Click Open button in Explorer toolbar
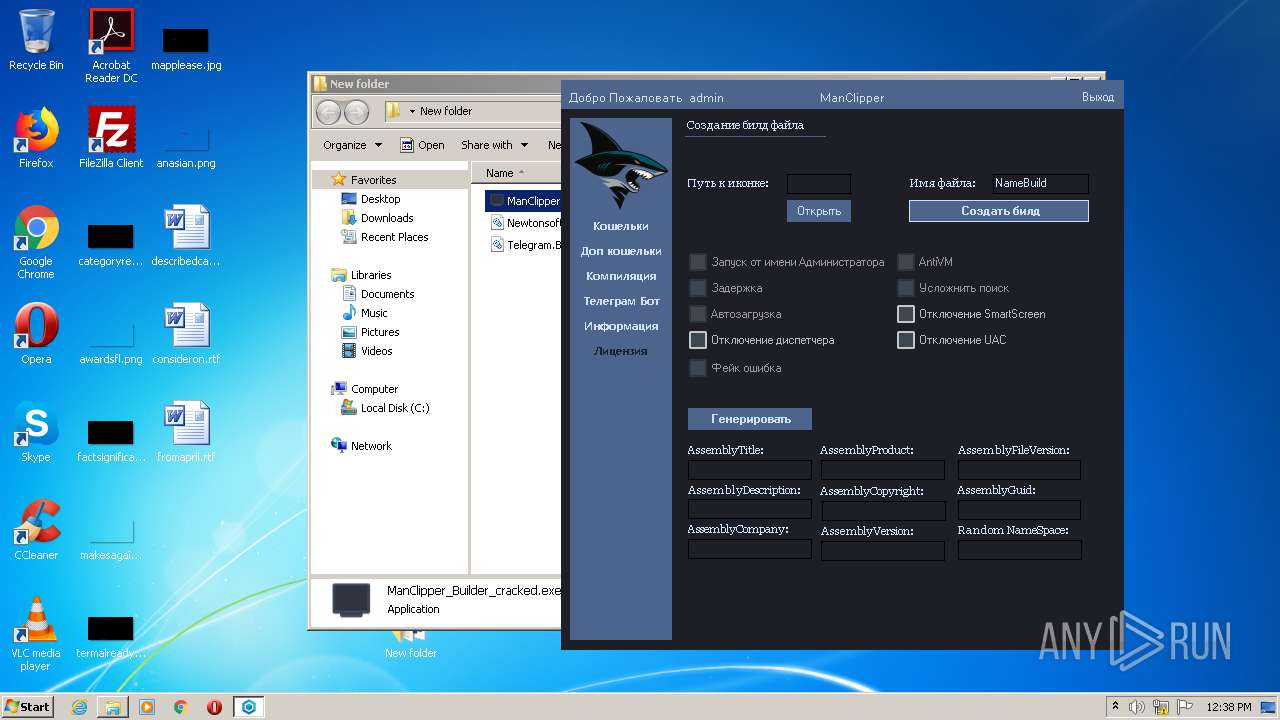Screen dimensions: 1280x720 [422, 145]
